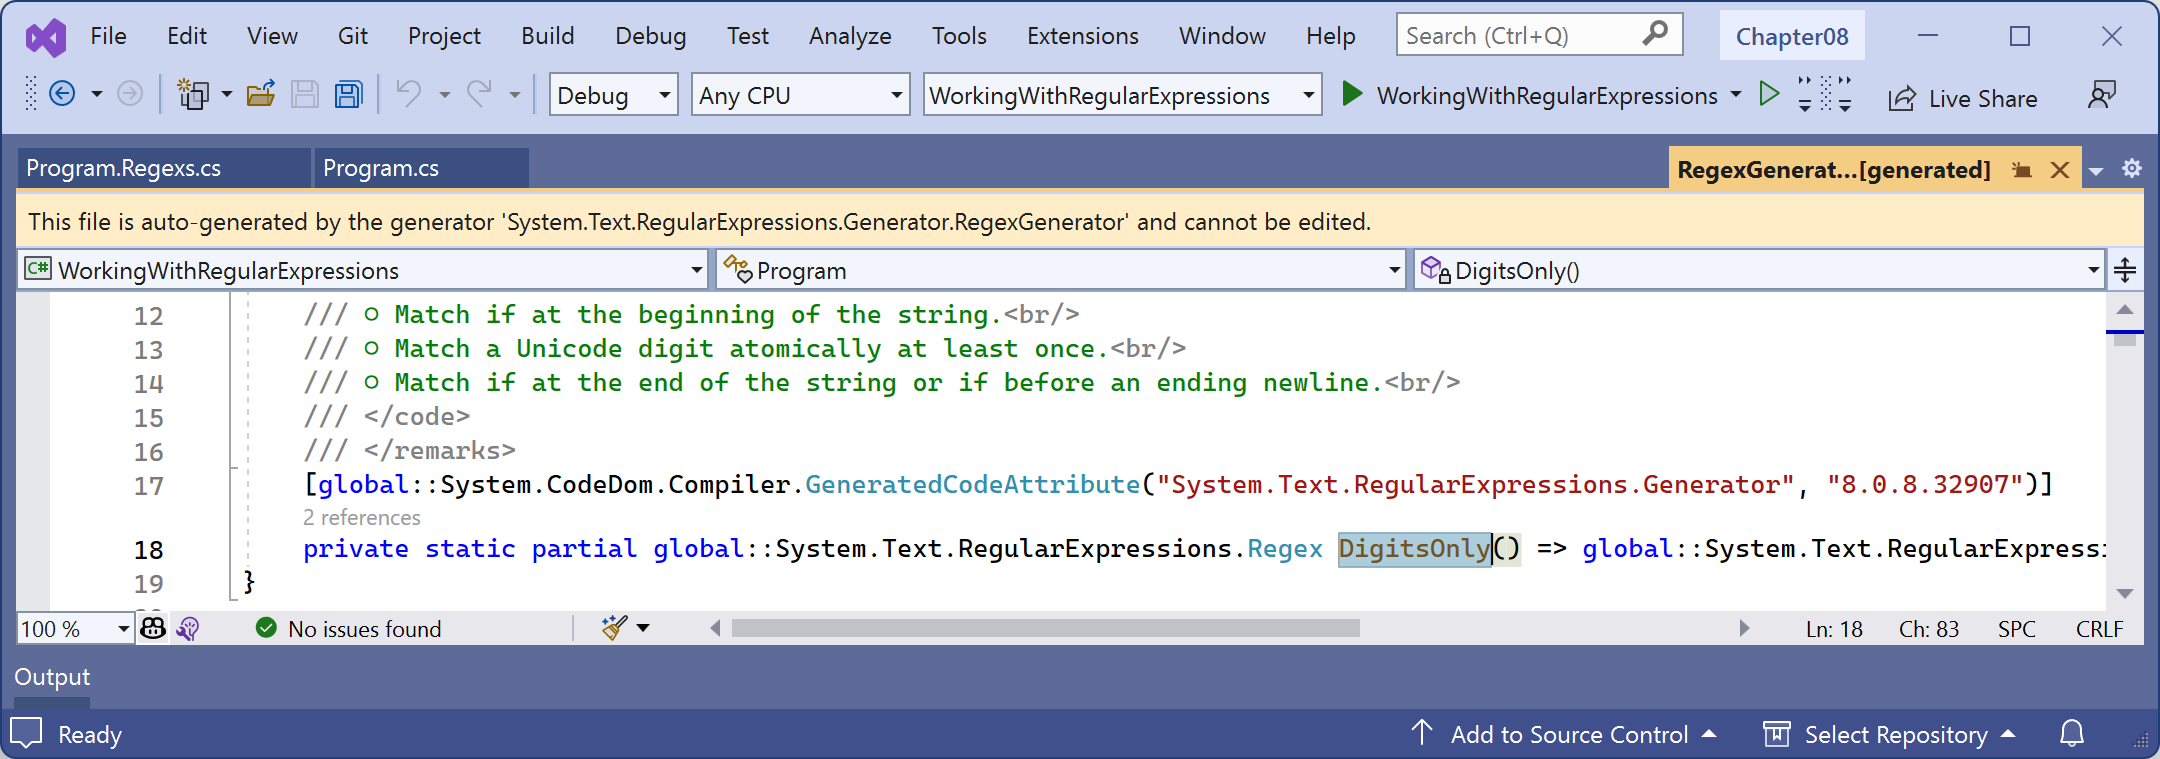Open the Edit menu
2160x759 pixels.
187,36
